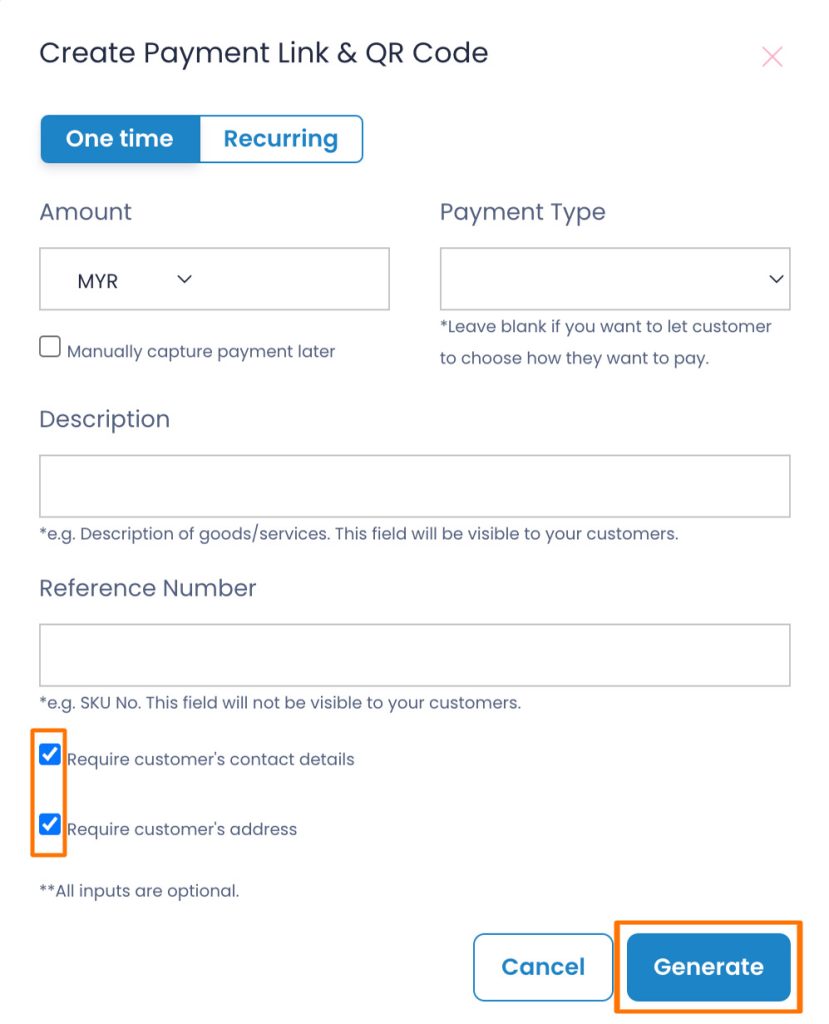The image size is (829, 1024).
Task: Select the One time tab
Action: pos(120,138)
